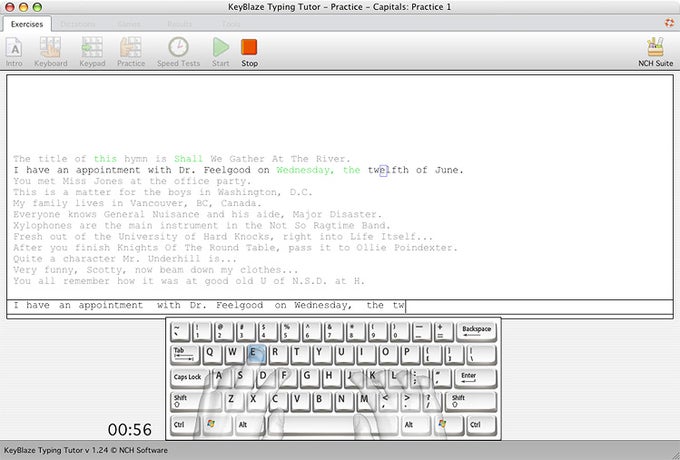
Task: Click the line starting 'You all remember how'
Action: point(189,281)
